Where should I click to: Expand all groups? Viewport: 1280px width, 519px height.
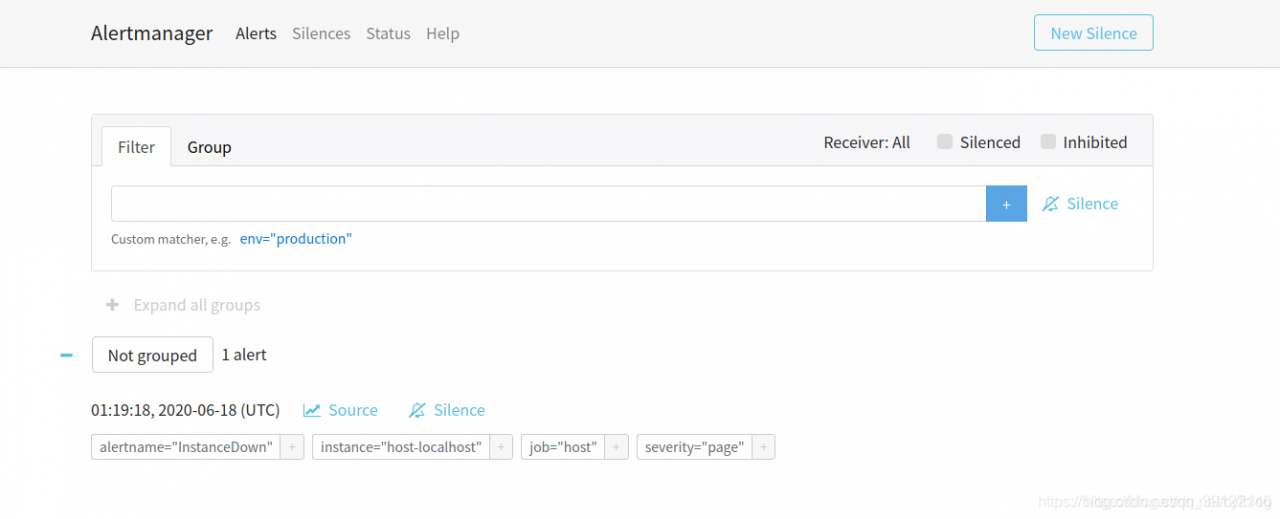pos(183,305)
